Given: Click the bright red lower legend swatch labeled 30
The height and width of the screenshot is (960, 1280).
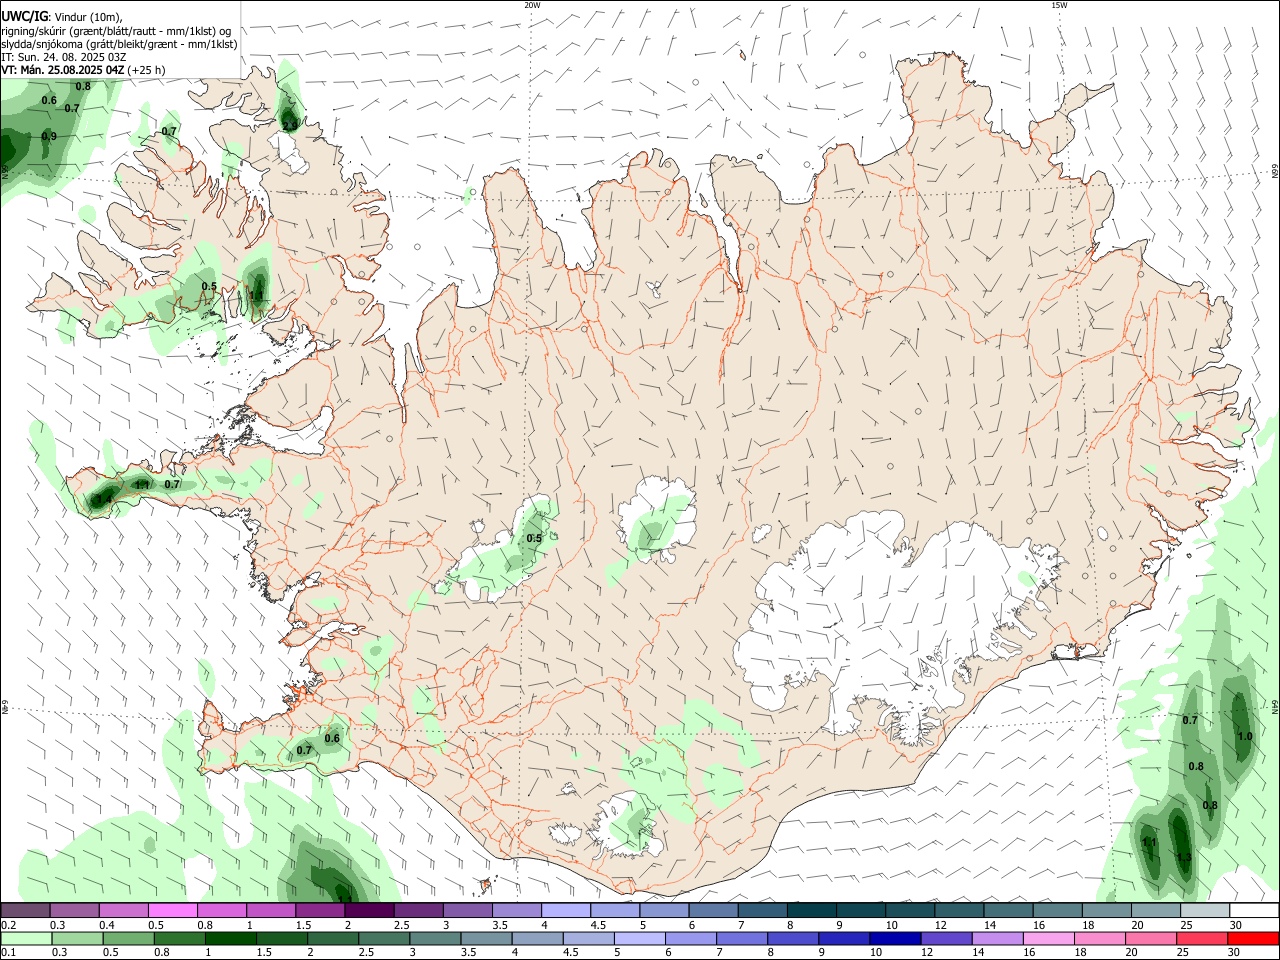Looking at the screenshot, I should [1254, 938].
